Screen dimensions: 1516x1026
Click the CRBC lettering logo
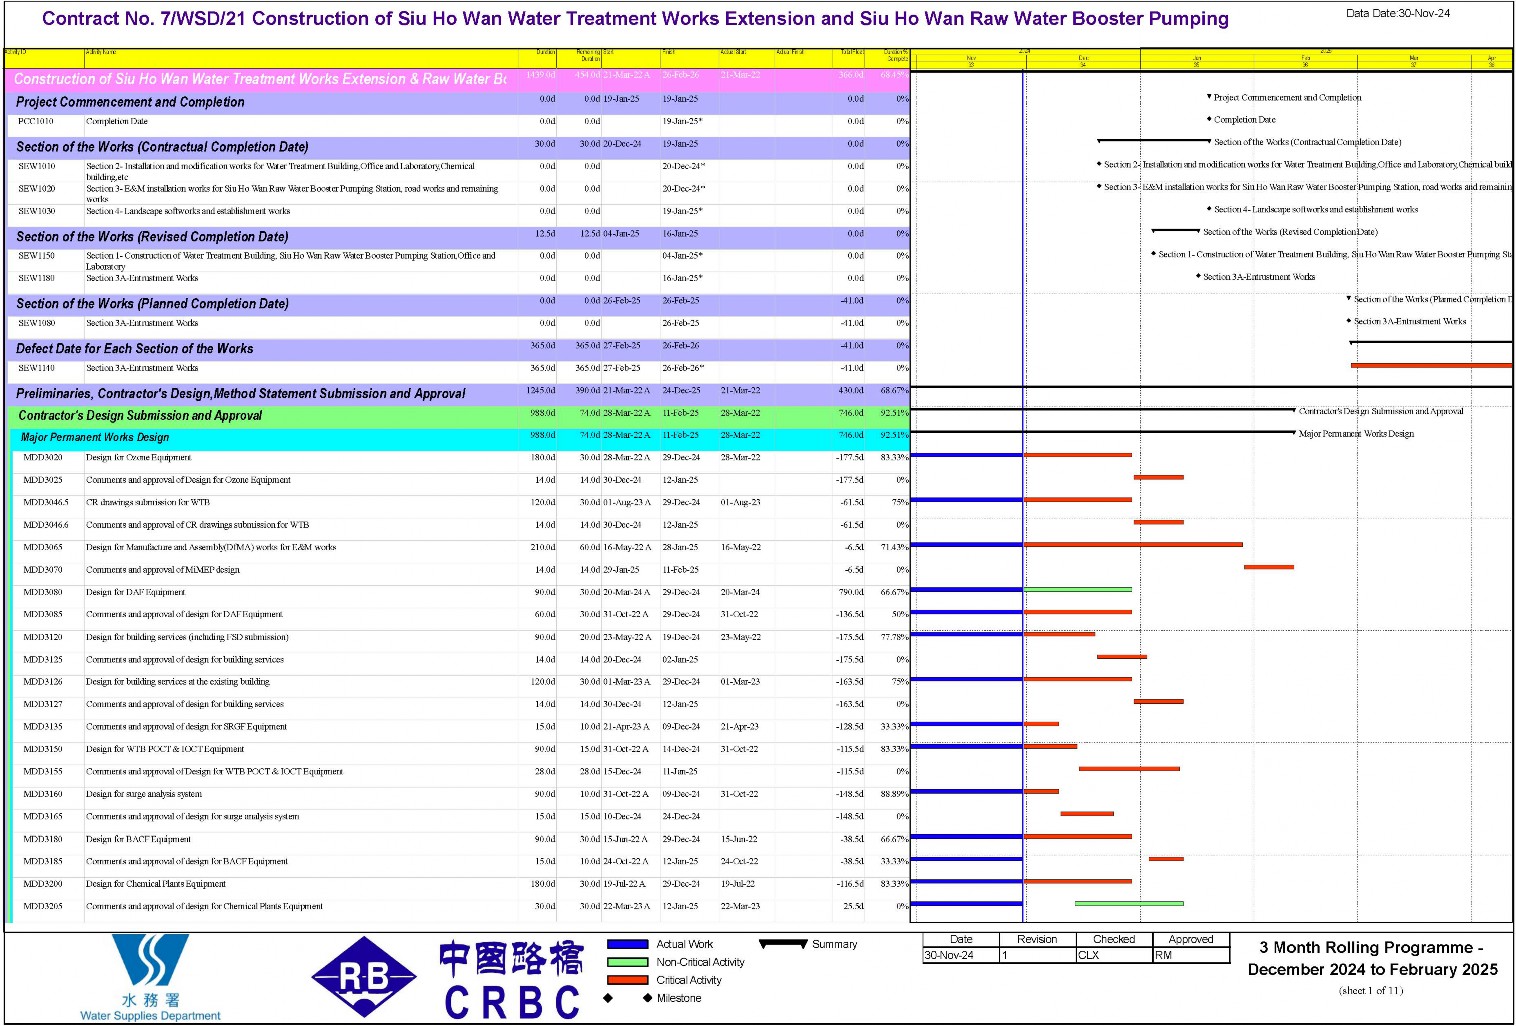tap(512, 1002)
